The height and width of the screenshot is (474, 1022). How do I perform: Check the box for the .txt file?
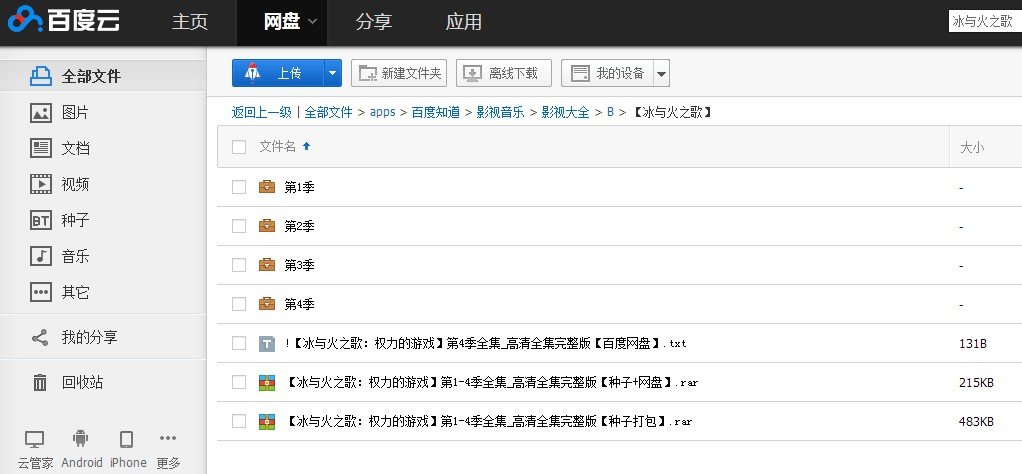[239, 343]
